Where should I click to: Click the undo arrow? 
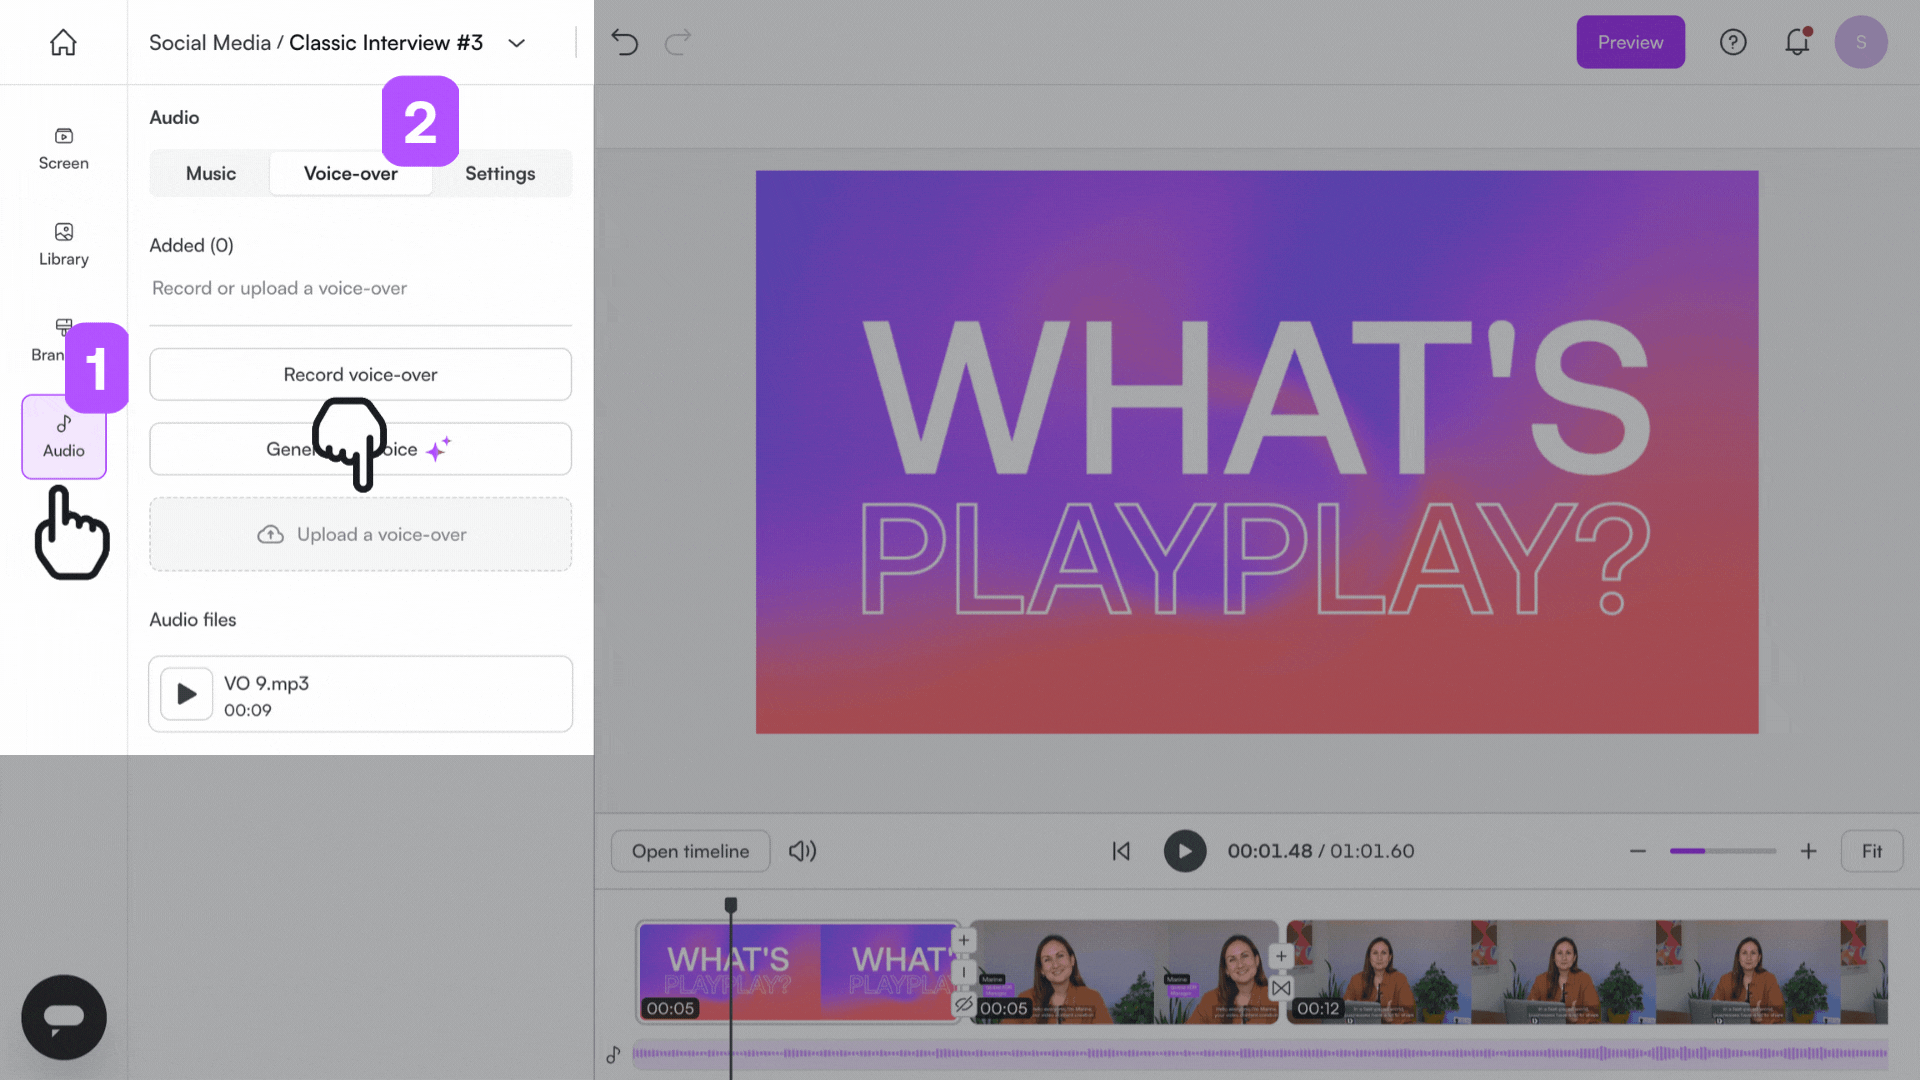(625, 42)
